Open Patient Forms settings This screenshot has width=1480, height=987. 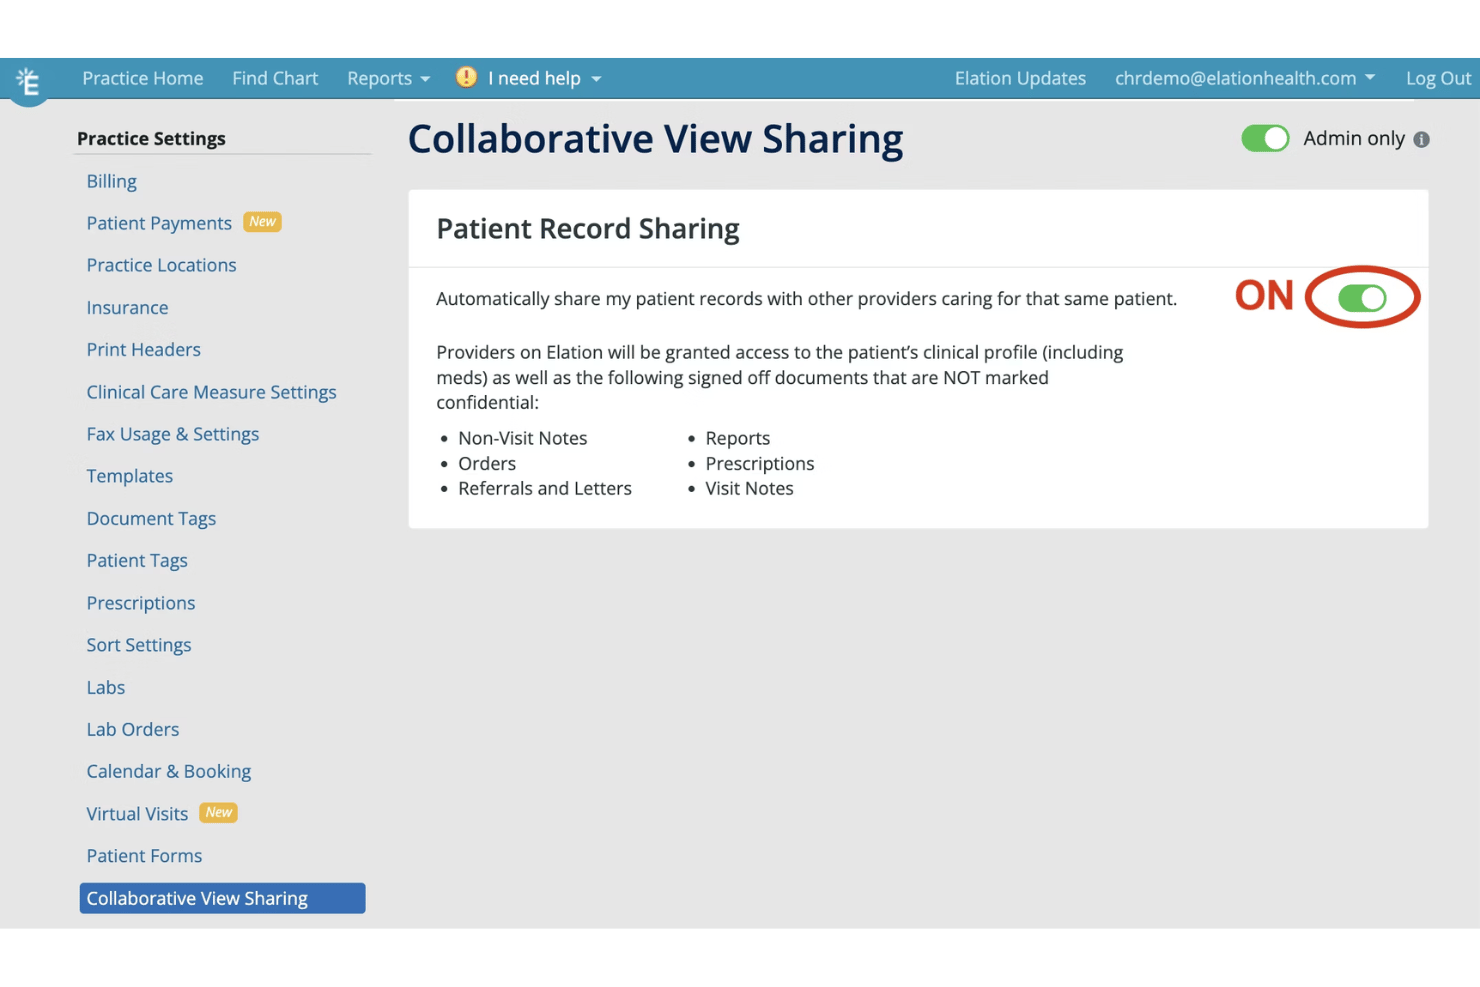(144, 856)
